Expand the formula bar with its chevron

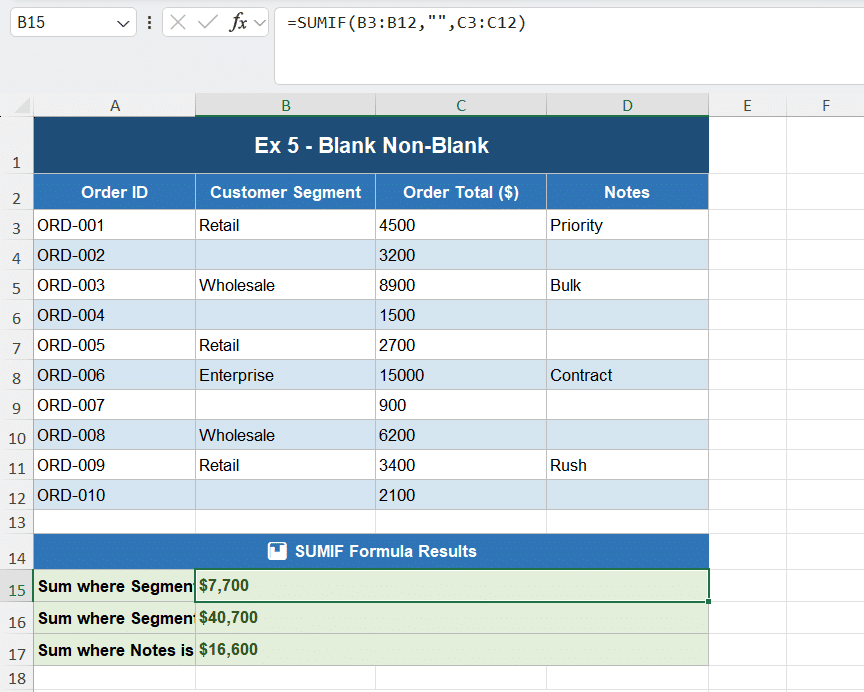(x=259, y=22)
